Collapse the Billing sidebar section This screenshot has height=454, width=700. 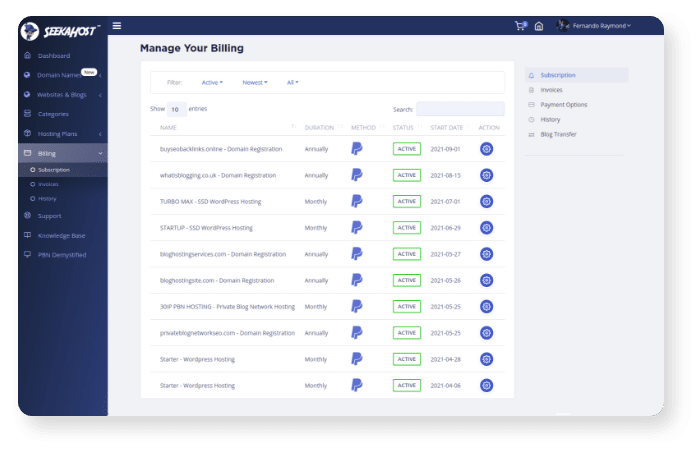pos(62,153)
